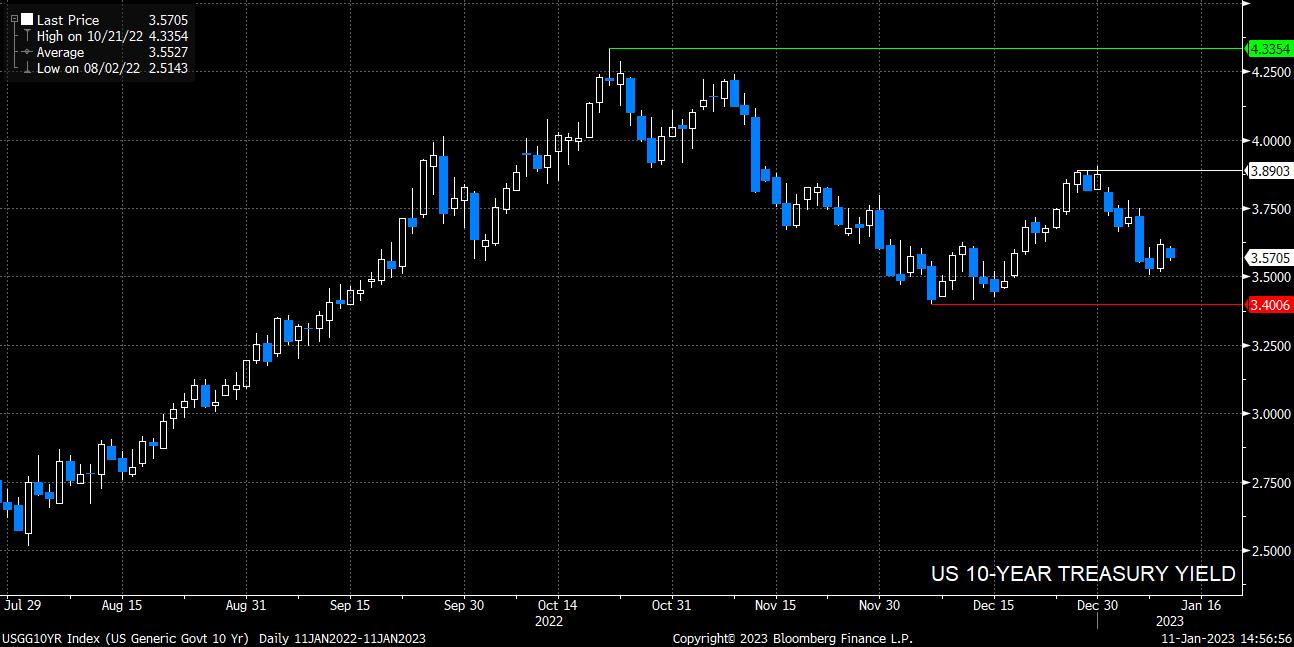Click 'Low on 08/02/22' legend entry
The height and width of the screenshot is (647, 1294).
coord(86,68)
